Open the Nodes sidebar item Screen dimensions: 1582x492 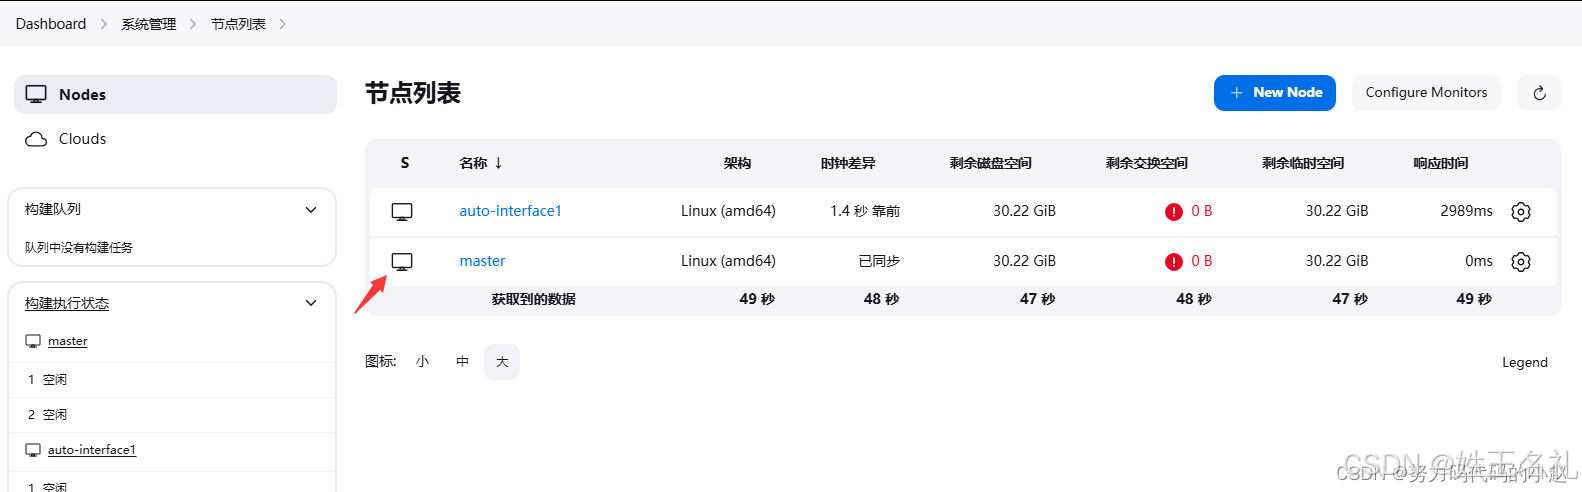point(175,94)
